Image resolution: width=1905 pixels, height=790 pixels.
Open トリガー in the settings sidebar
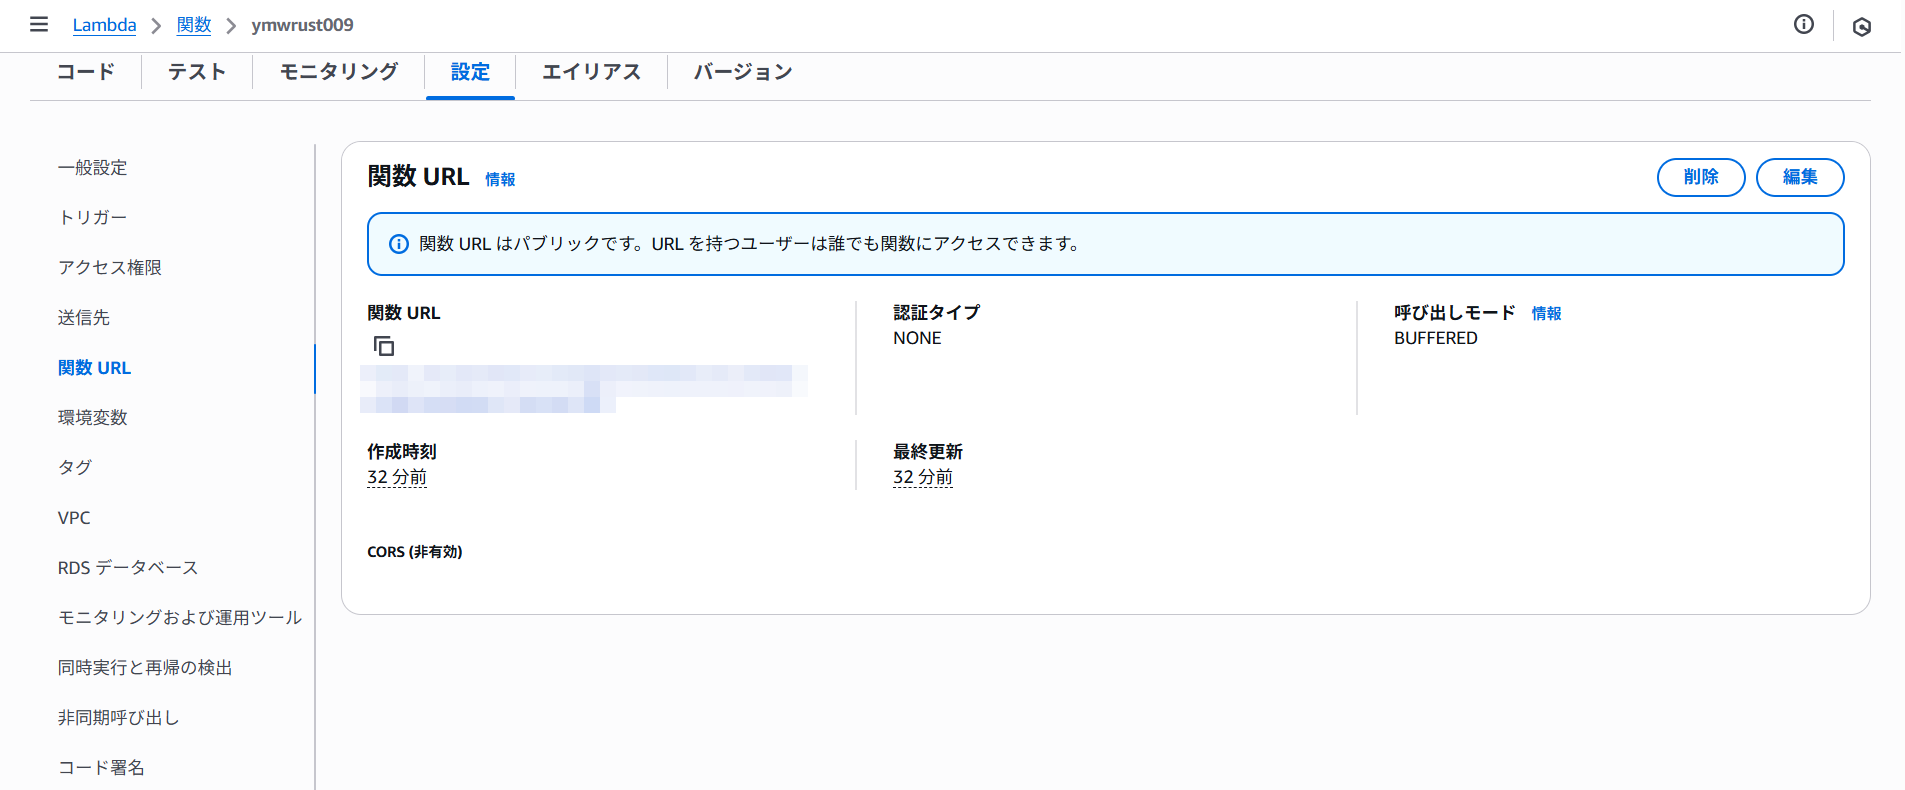pyautogui.click(x=93, y=218)
